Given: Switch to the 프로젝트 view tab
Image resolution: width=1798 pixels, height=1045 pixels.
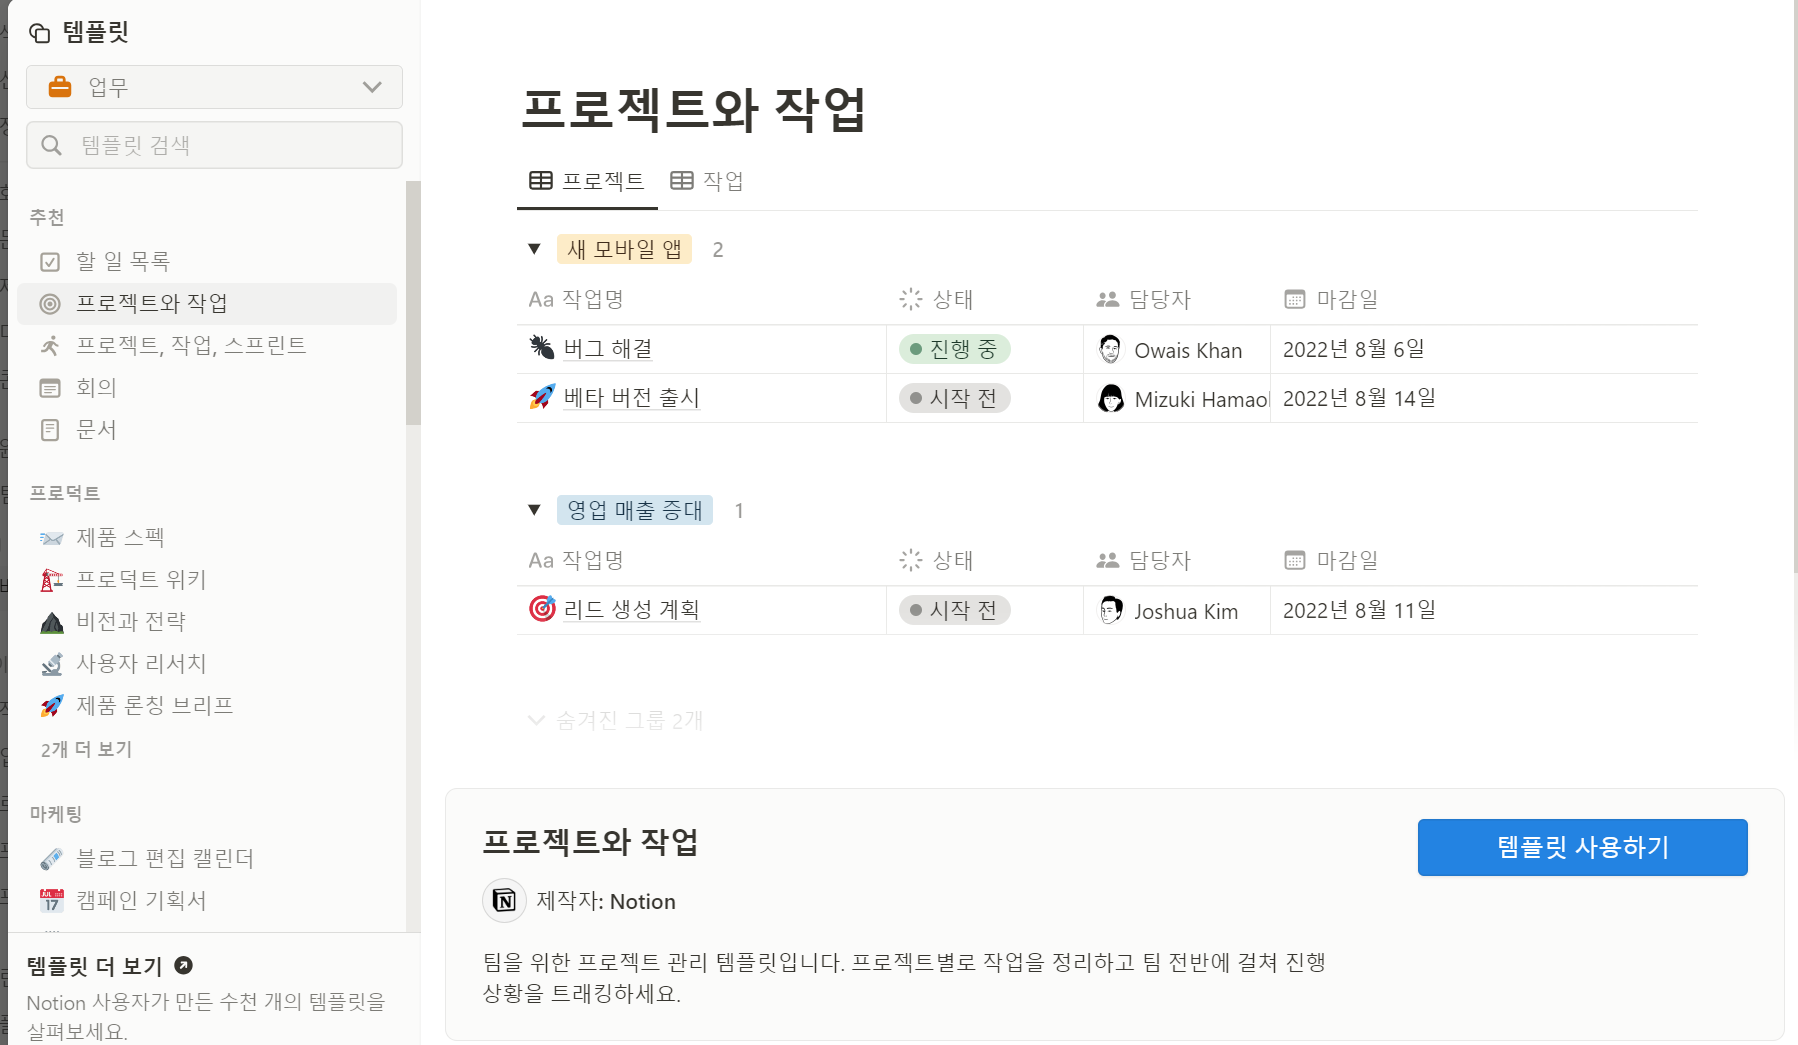Looking at the screenshot, I should tap(587, 181).
